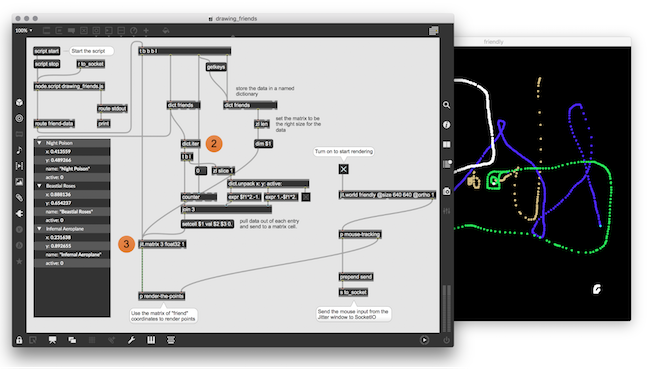Click the add object plus icon

(146, 30)
